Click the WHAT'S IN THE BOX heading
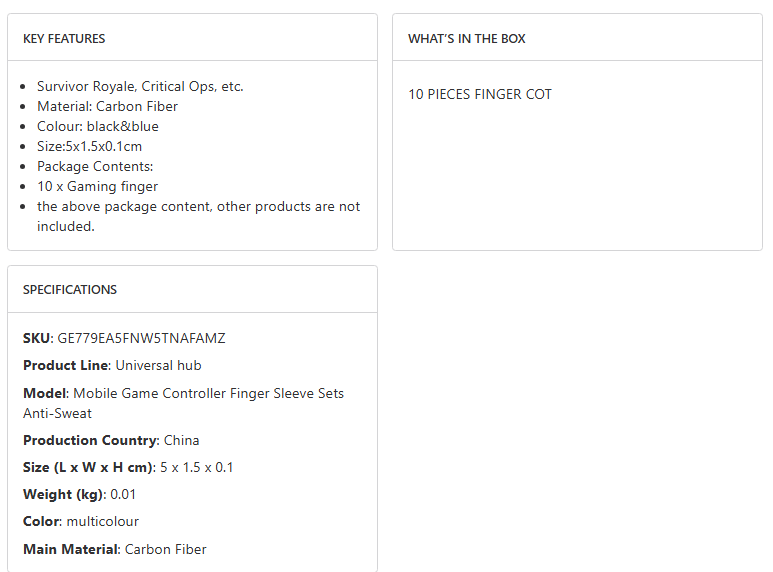The image size is (773, 572). coord(466,39)
